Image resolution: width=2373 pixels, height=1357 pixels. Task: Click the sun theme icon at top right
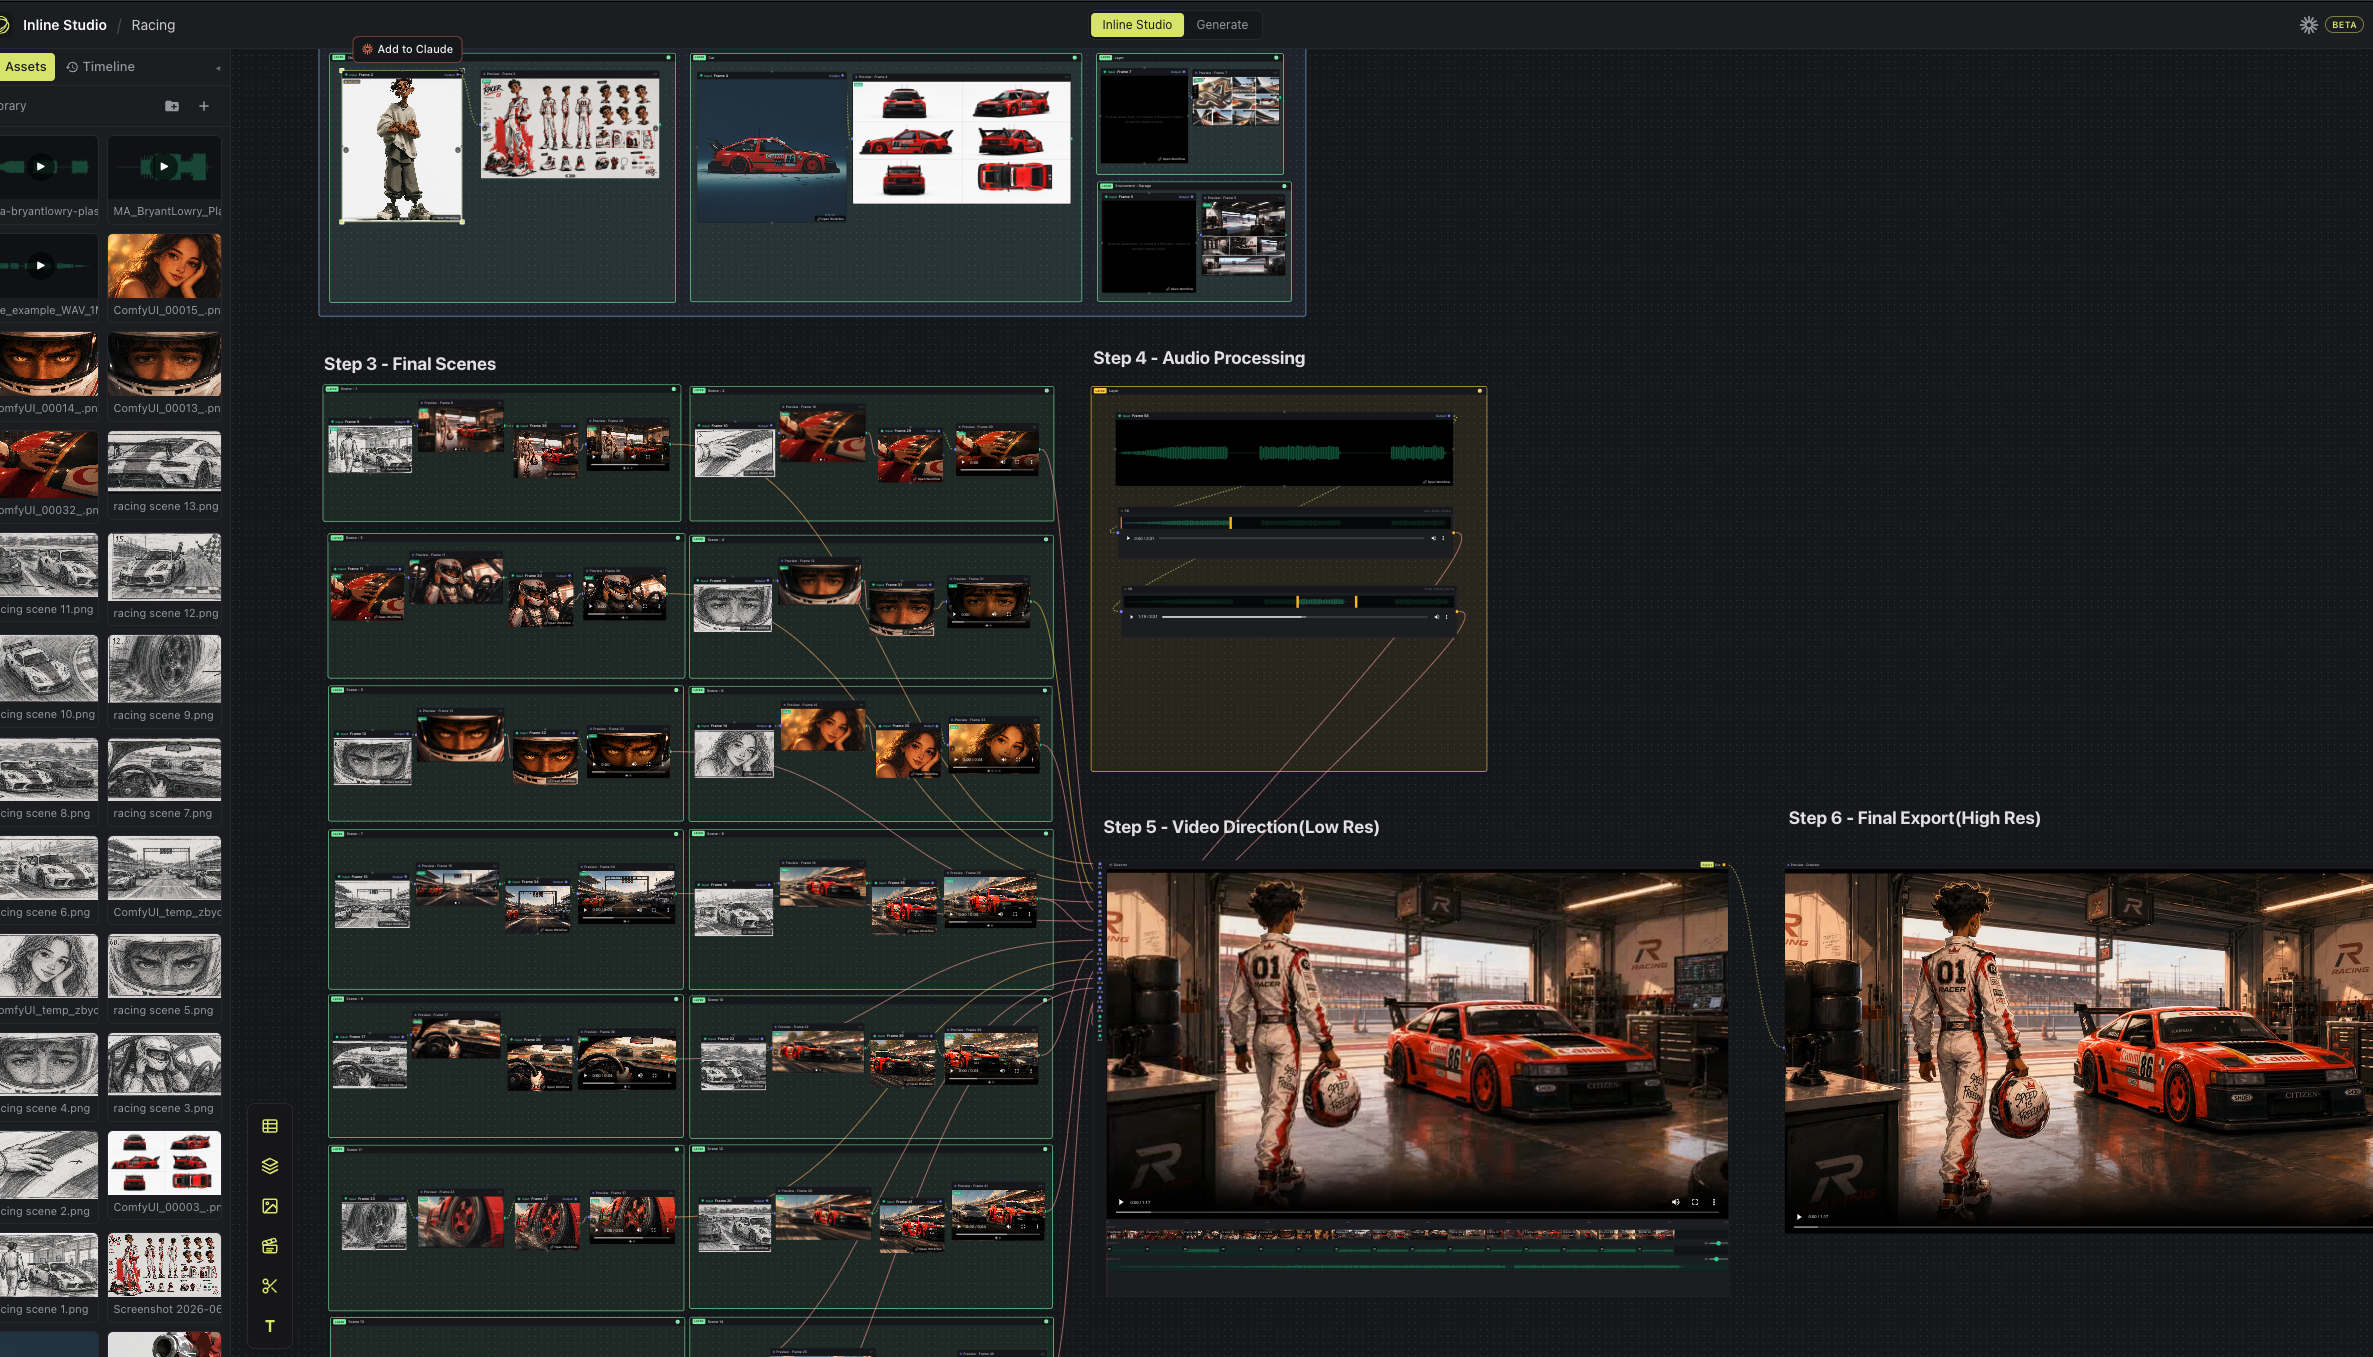(x=2308, y=25)
